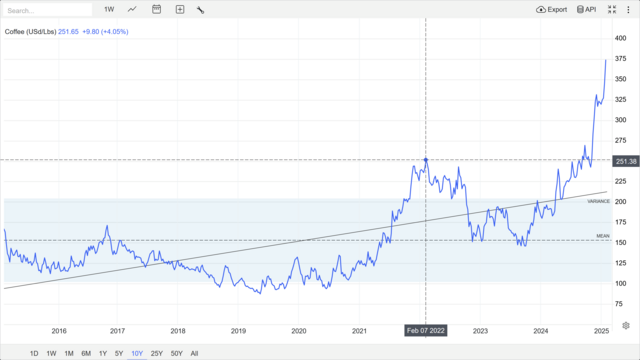Open the three-dot more options menu
This screenshot has height=360, width=640.
tap(628, 9)
